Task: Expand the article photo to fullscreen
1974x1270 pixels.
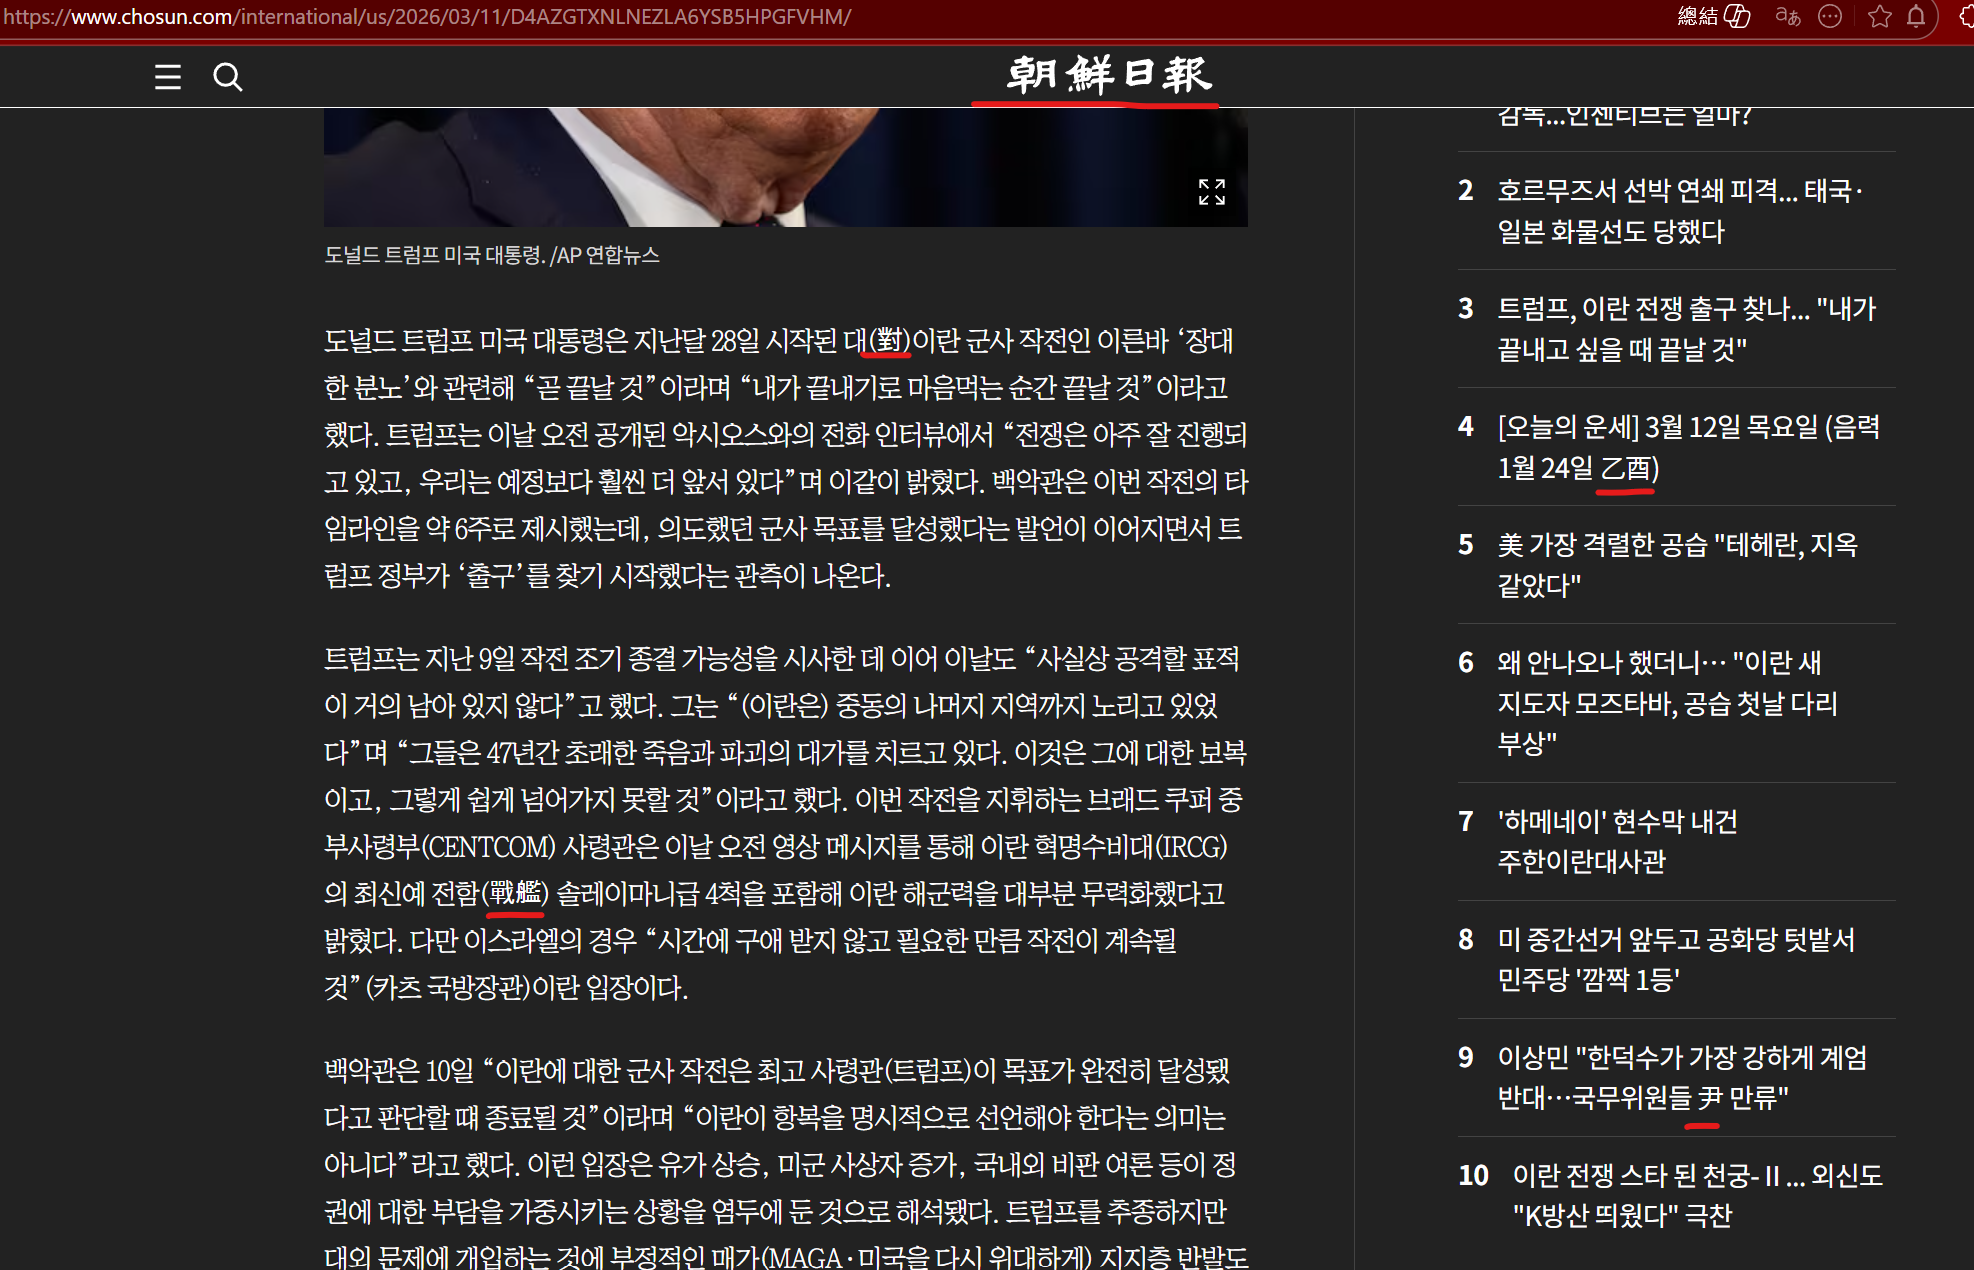Action: [x=1211, y=192]
